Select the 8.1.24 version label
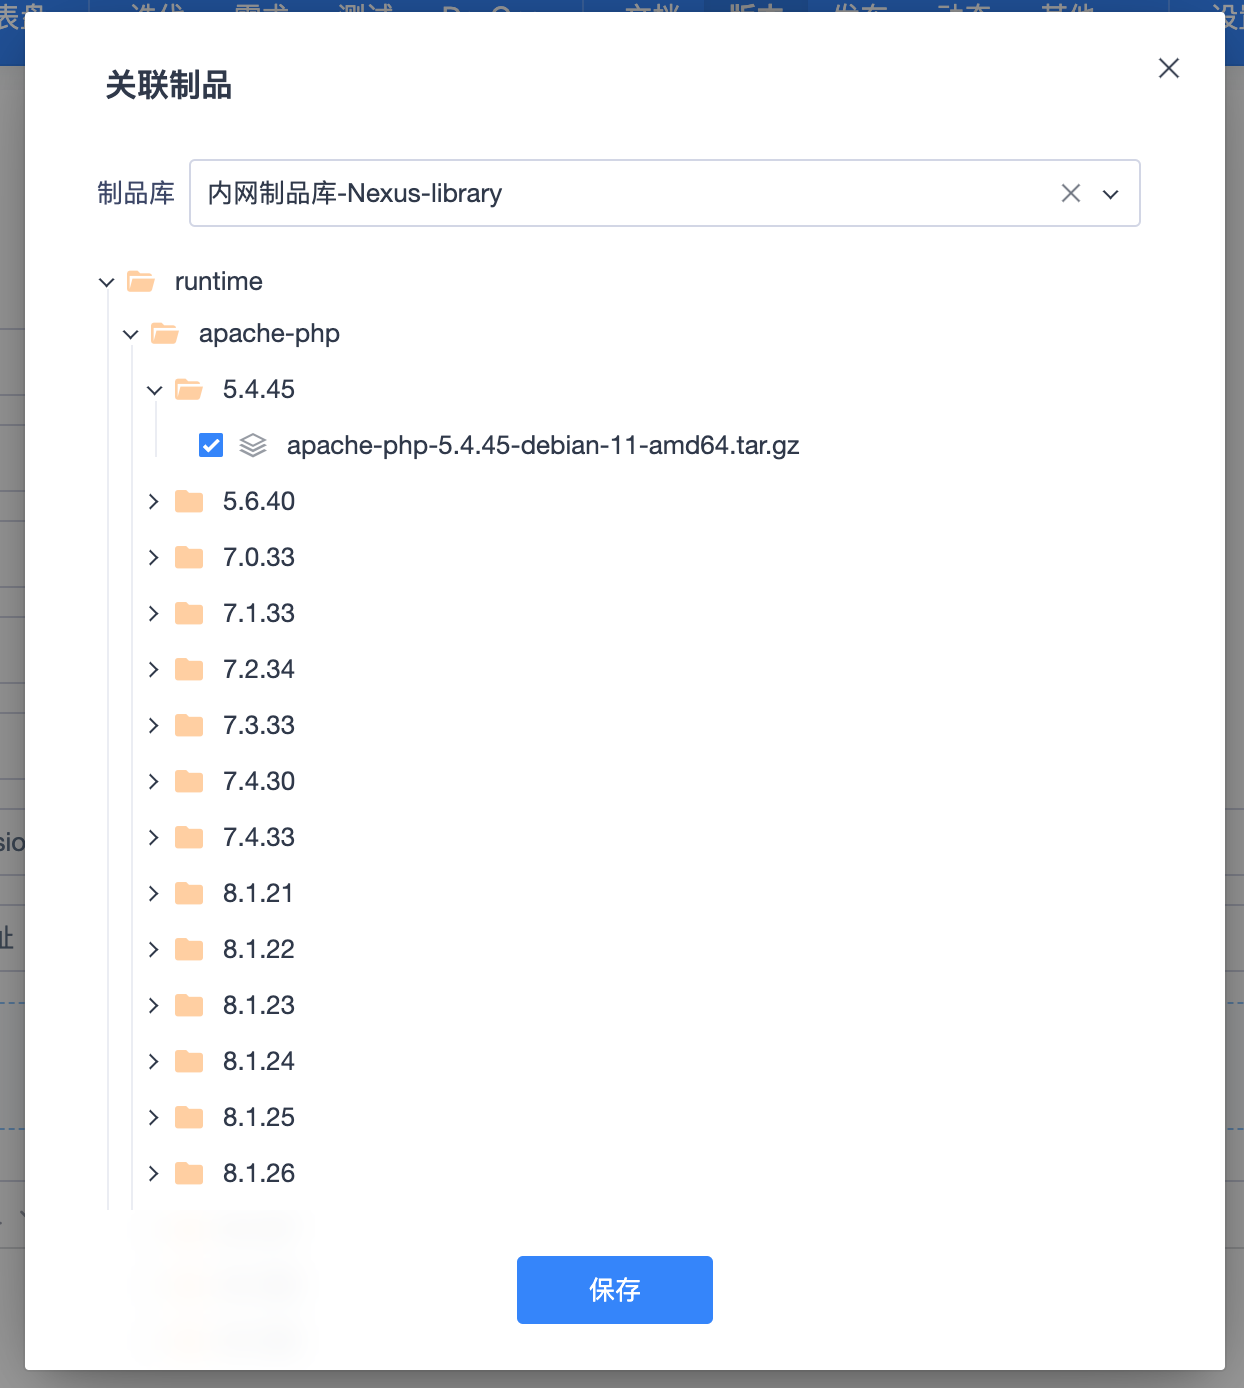 click(x=259, y=1061)
